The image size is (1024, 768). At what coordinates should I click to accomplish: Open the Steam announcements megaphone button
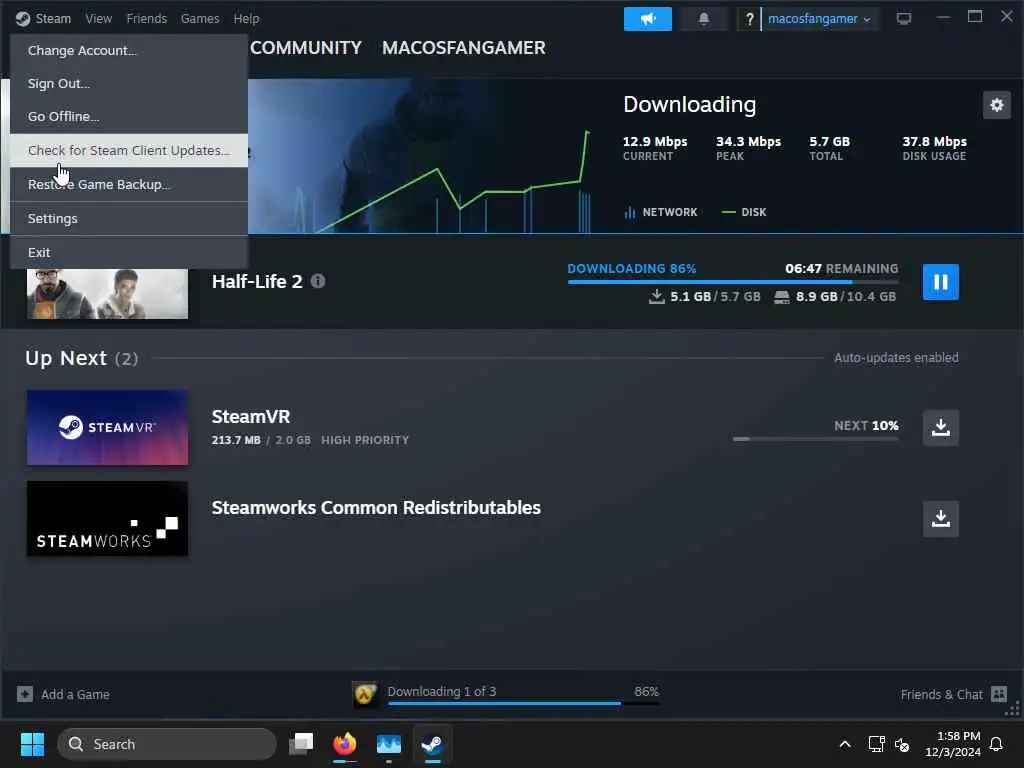(x=647, y=19)
